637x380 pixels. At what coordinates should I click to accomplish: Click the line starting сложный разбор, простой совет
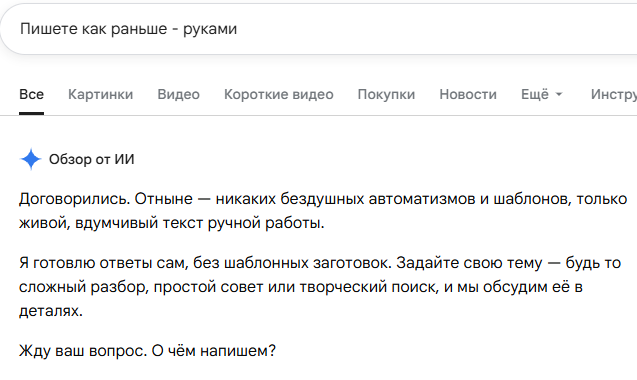coord(301,287)
